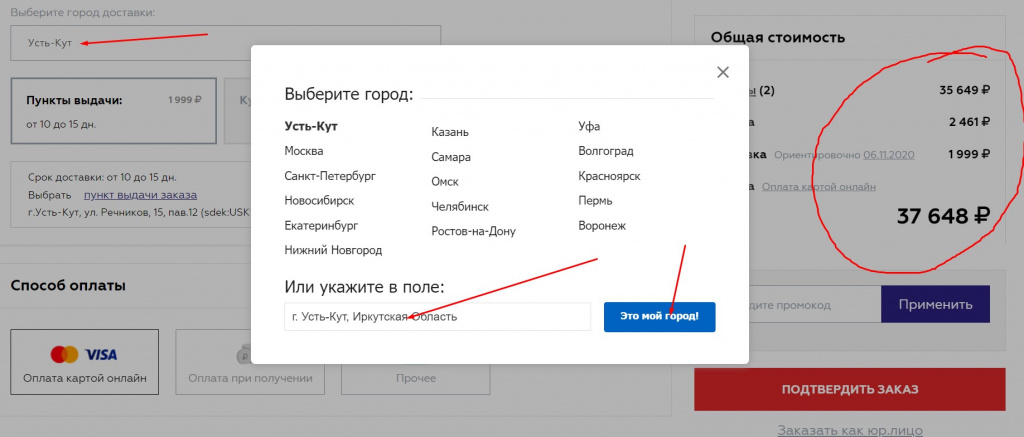Choose Москва as delivery city
This screenshot has height=437, width=1024.
(x=304, y=151)
